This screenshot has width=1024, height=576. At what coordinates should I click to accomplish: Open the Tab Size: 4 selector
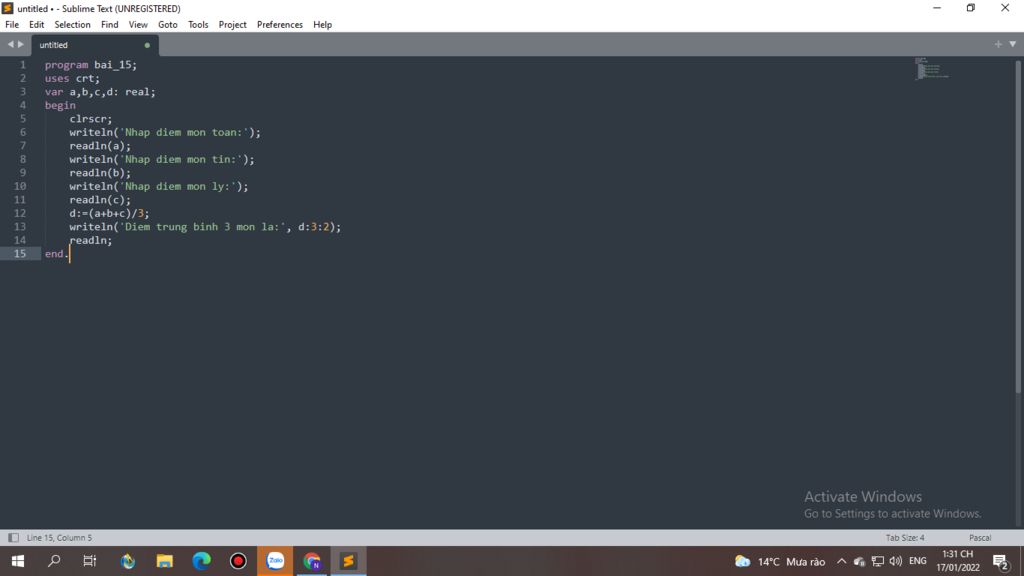coord(905,537)
